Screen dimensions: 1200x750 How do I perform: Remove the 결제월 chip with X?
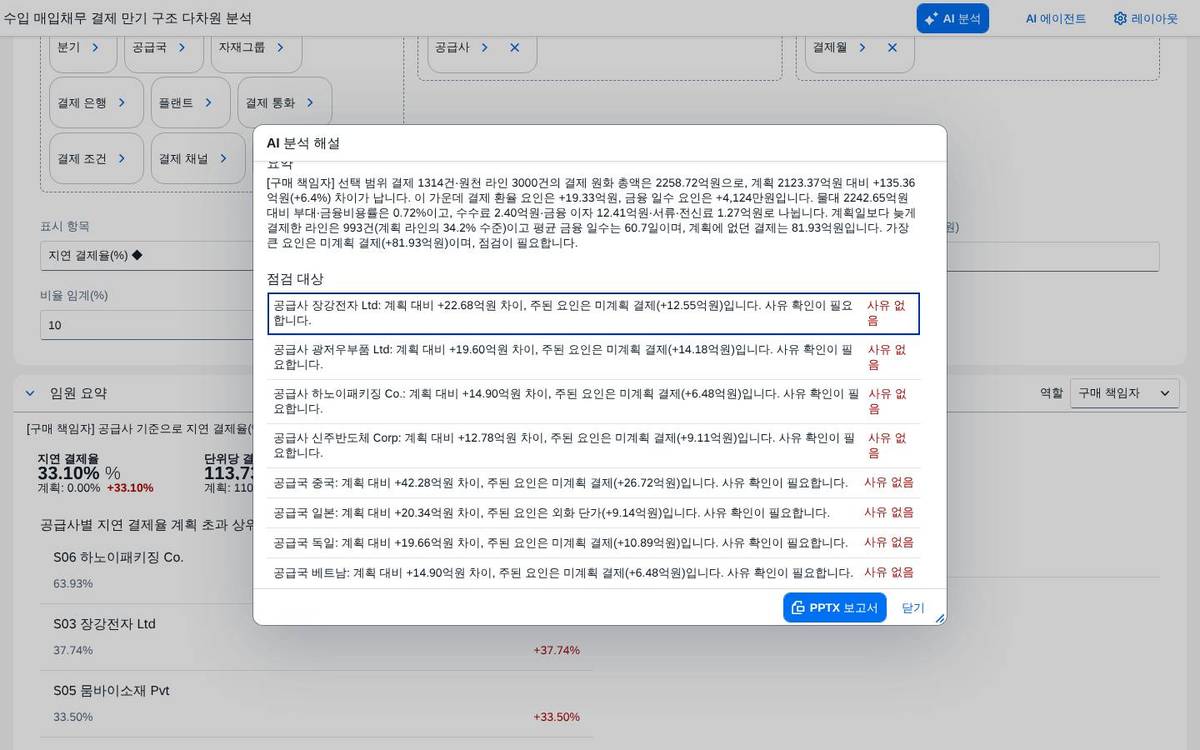pos(892,47)
